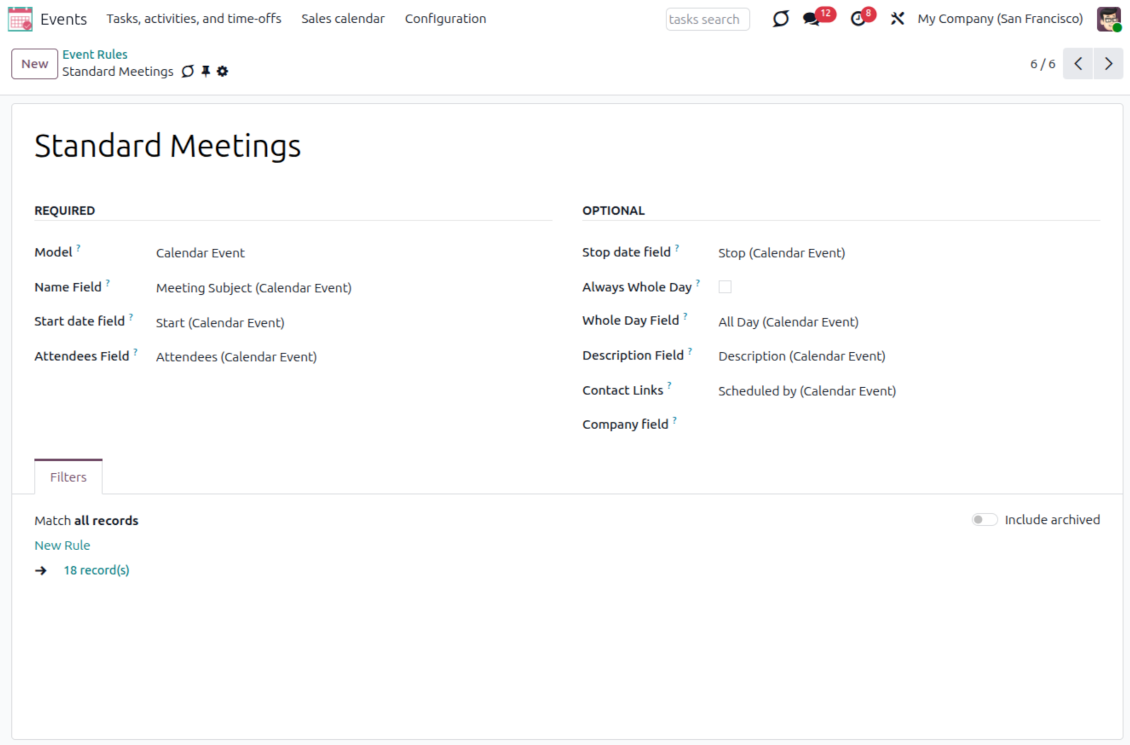Select the Filters tab
The width and height of the screenshot is (1130, 745).
68,477
